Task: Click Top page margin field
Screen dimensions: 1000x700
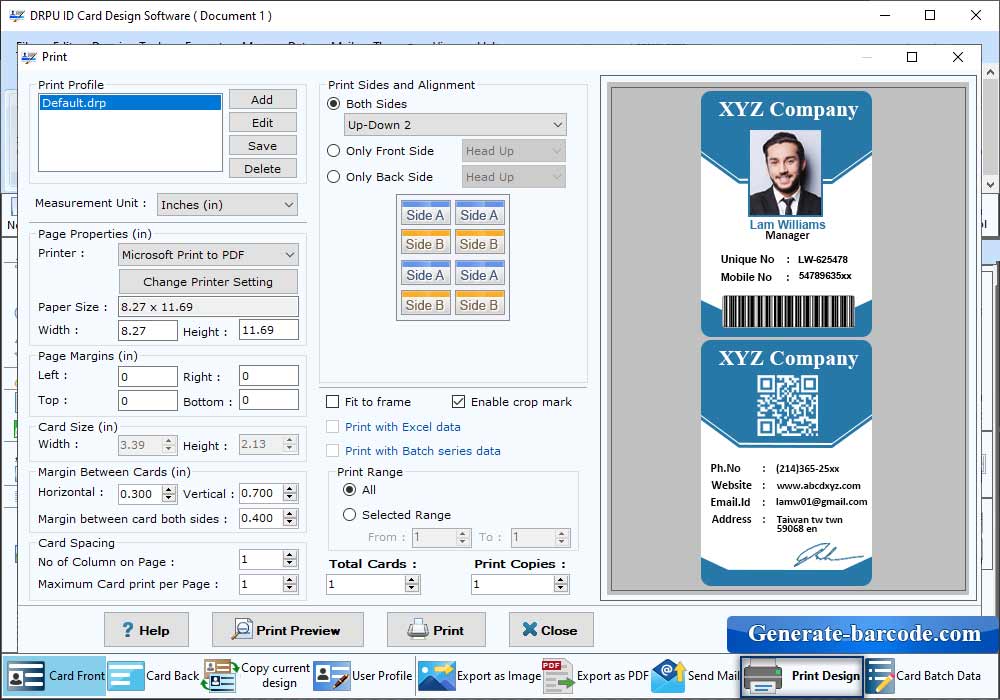Action: [148, 400]
